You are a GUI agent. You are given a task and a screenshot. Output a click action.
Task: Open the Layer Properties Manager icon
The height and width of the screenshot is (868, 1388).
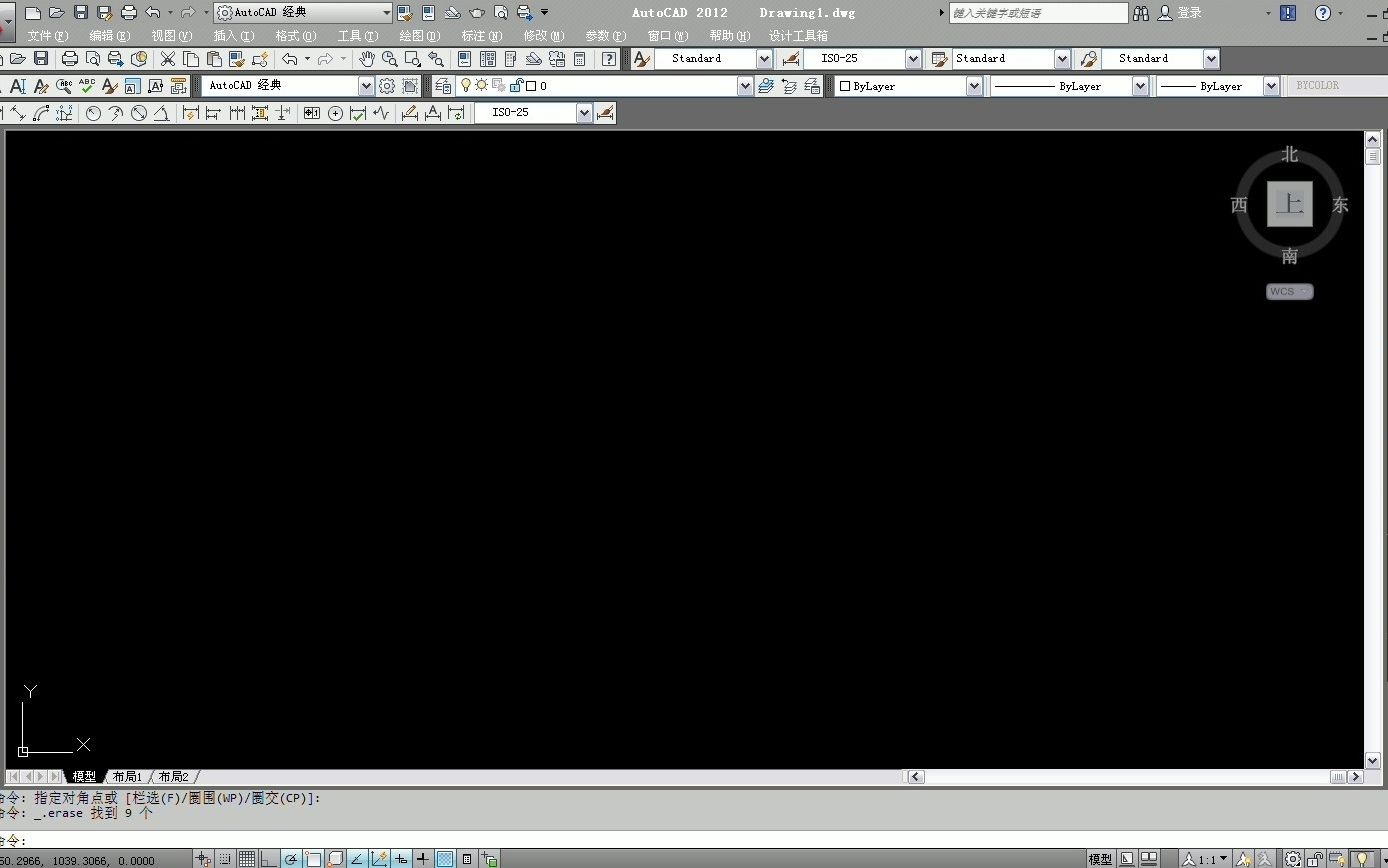[x=443, y=86]
